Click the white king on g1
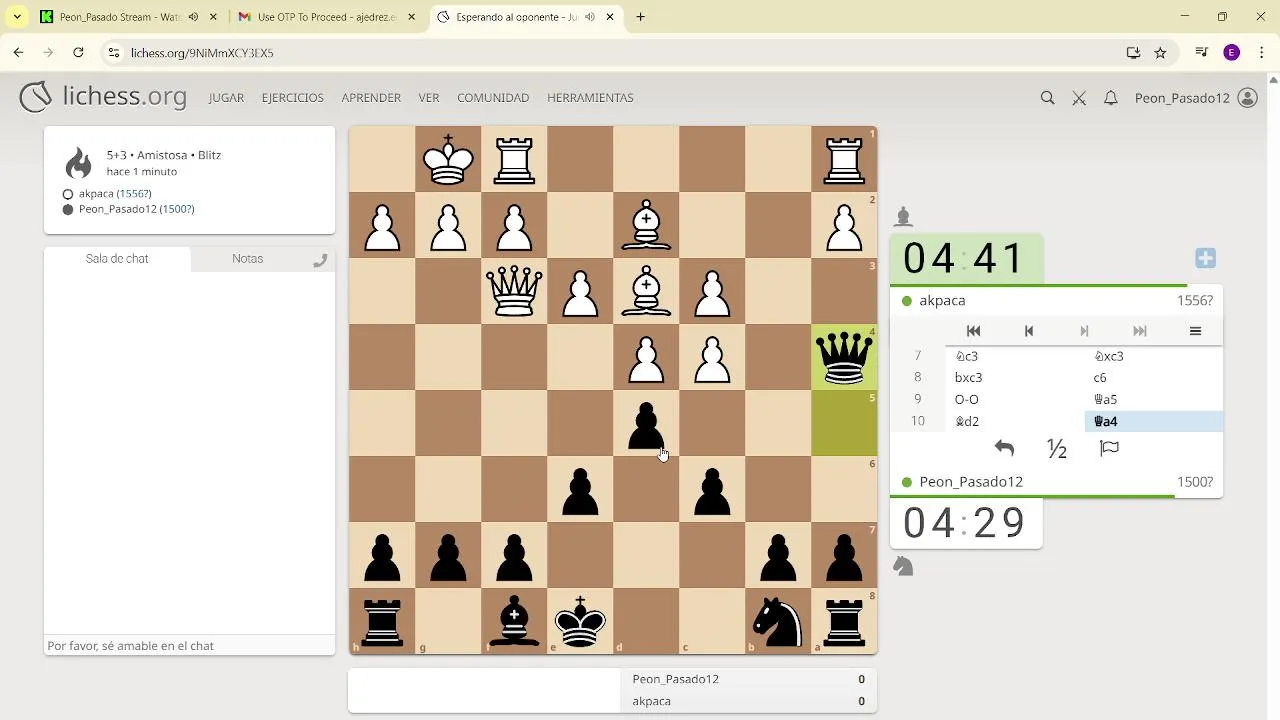 (x=448, y=159)
